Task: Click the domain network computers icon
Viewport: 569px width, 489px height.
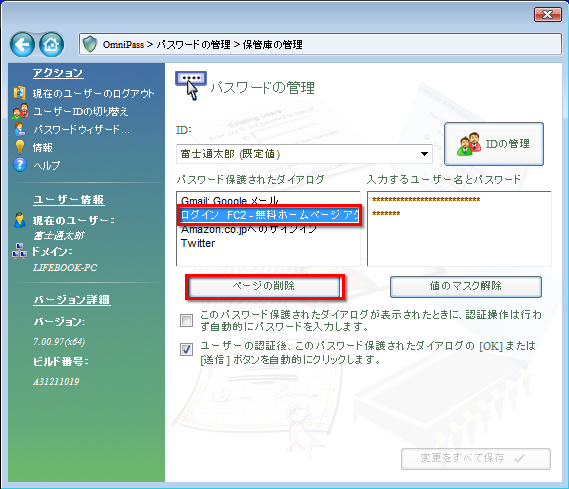Action: pyautogui.click(x=19, y=251)
